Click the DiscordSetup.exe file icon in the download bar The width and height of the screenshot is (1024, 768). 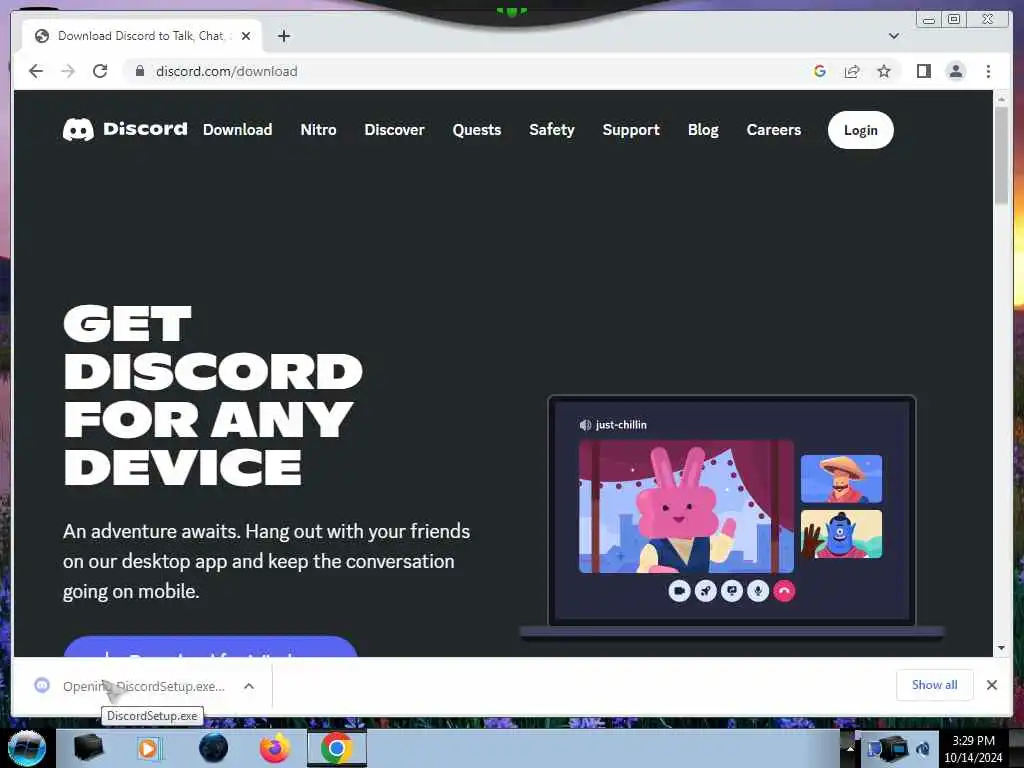[x=42, y=685]
